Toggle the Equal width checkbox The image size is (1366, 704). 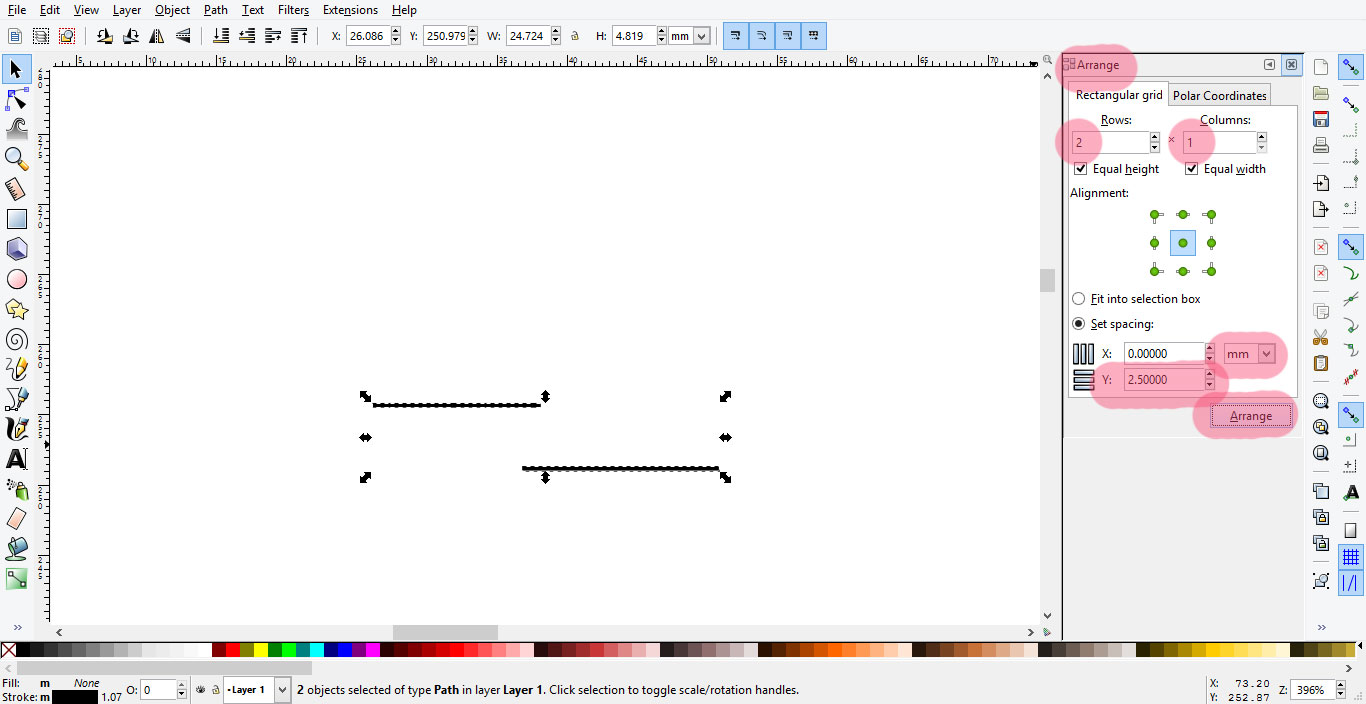click(1191, 169)
